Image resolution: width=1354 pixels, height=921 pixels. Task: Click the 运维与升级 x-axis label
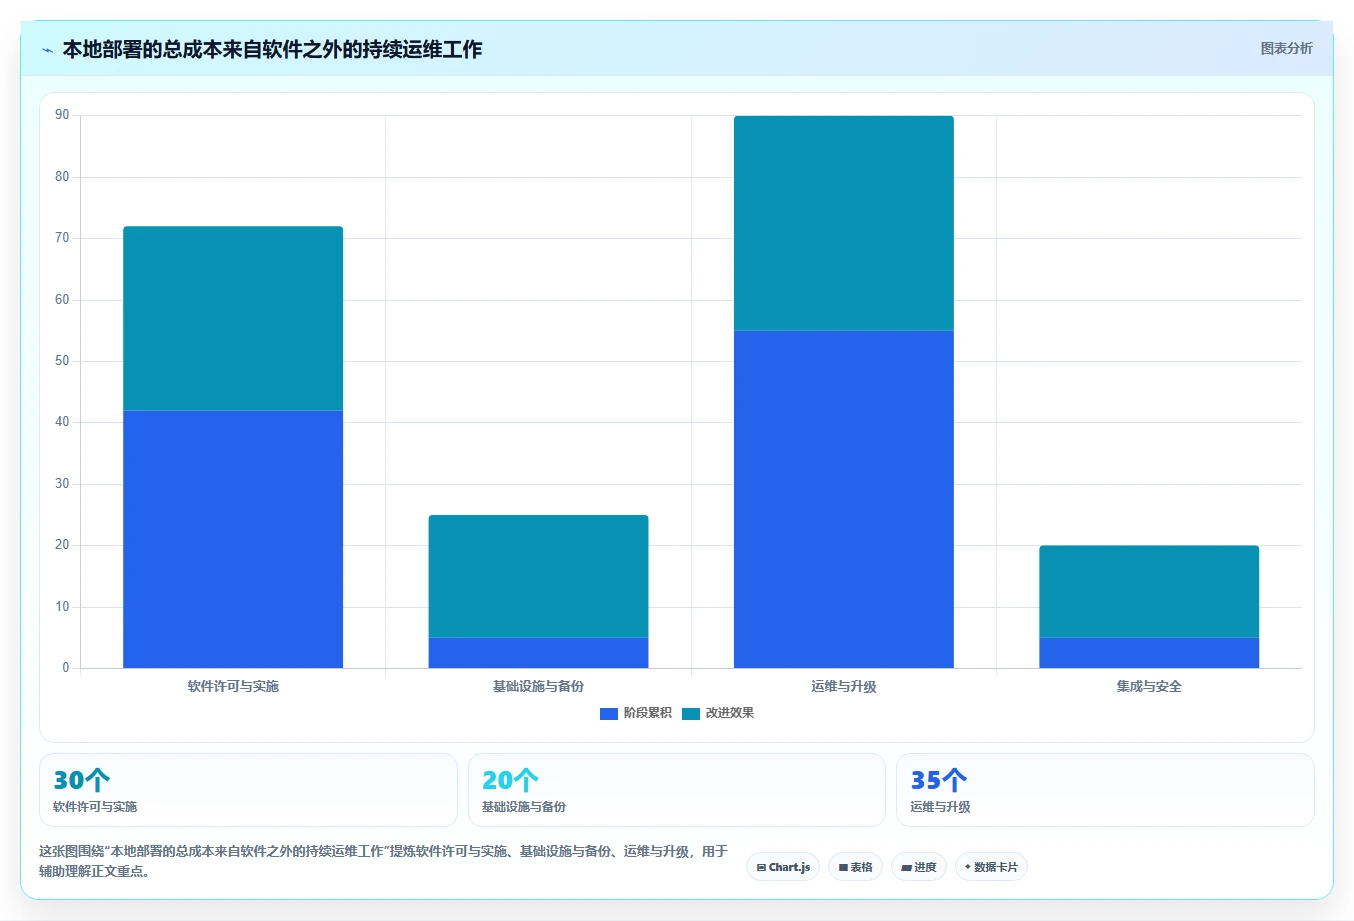pyautogui.click(x=844, y=686)
